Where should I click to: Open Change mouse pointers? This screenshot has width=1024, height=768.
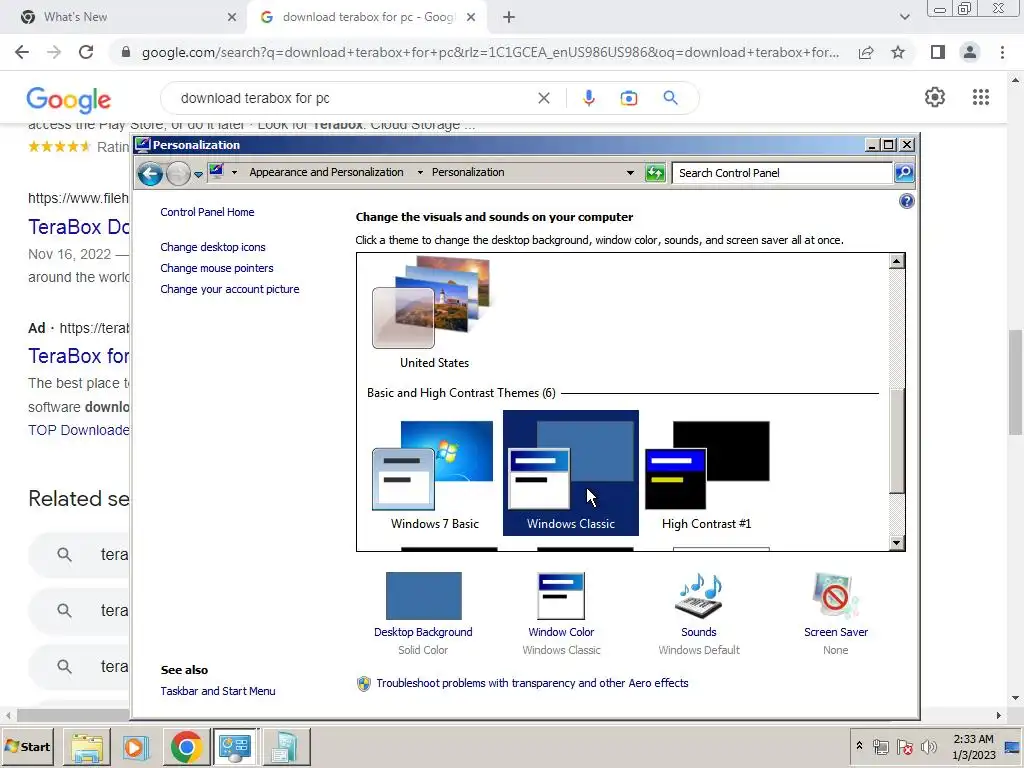tap(217, 268)
